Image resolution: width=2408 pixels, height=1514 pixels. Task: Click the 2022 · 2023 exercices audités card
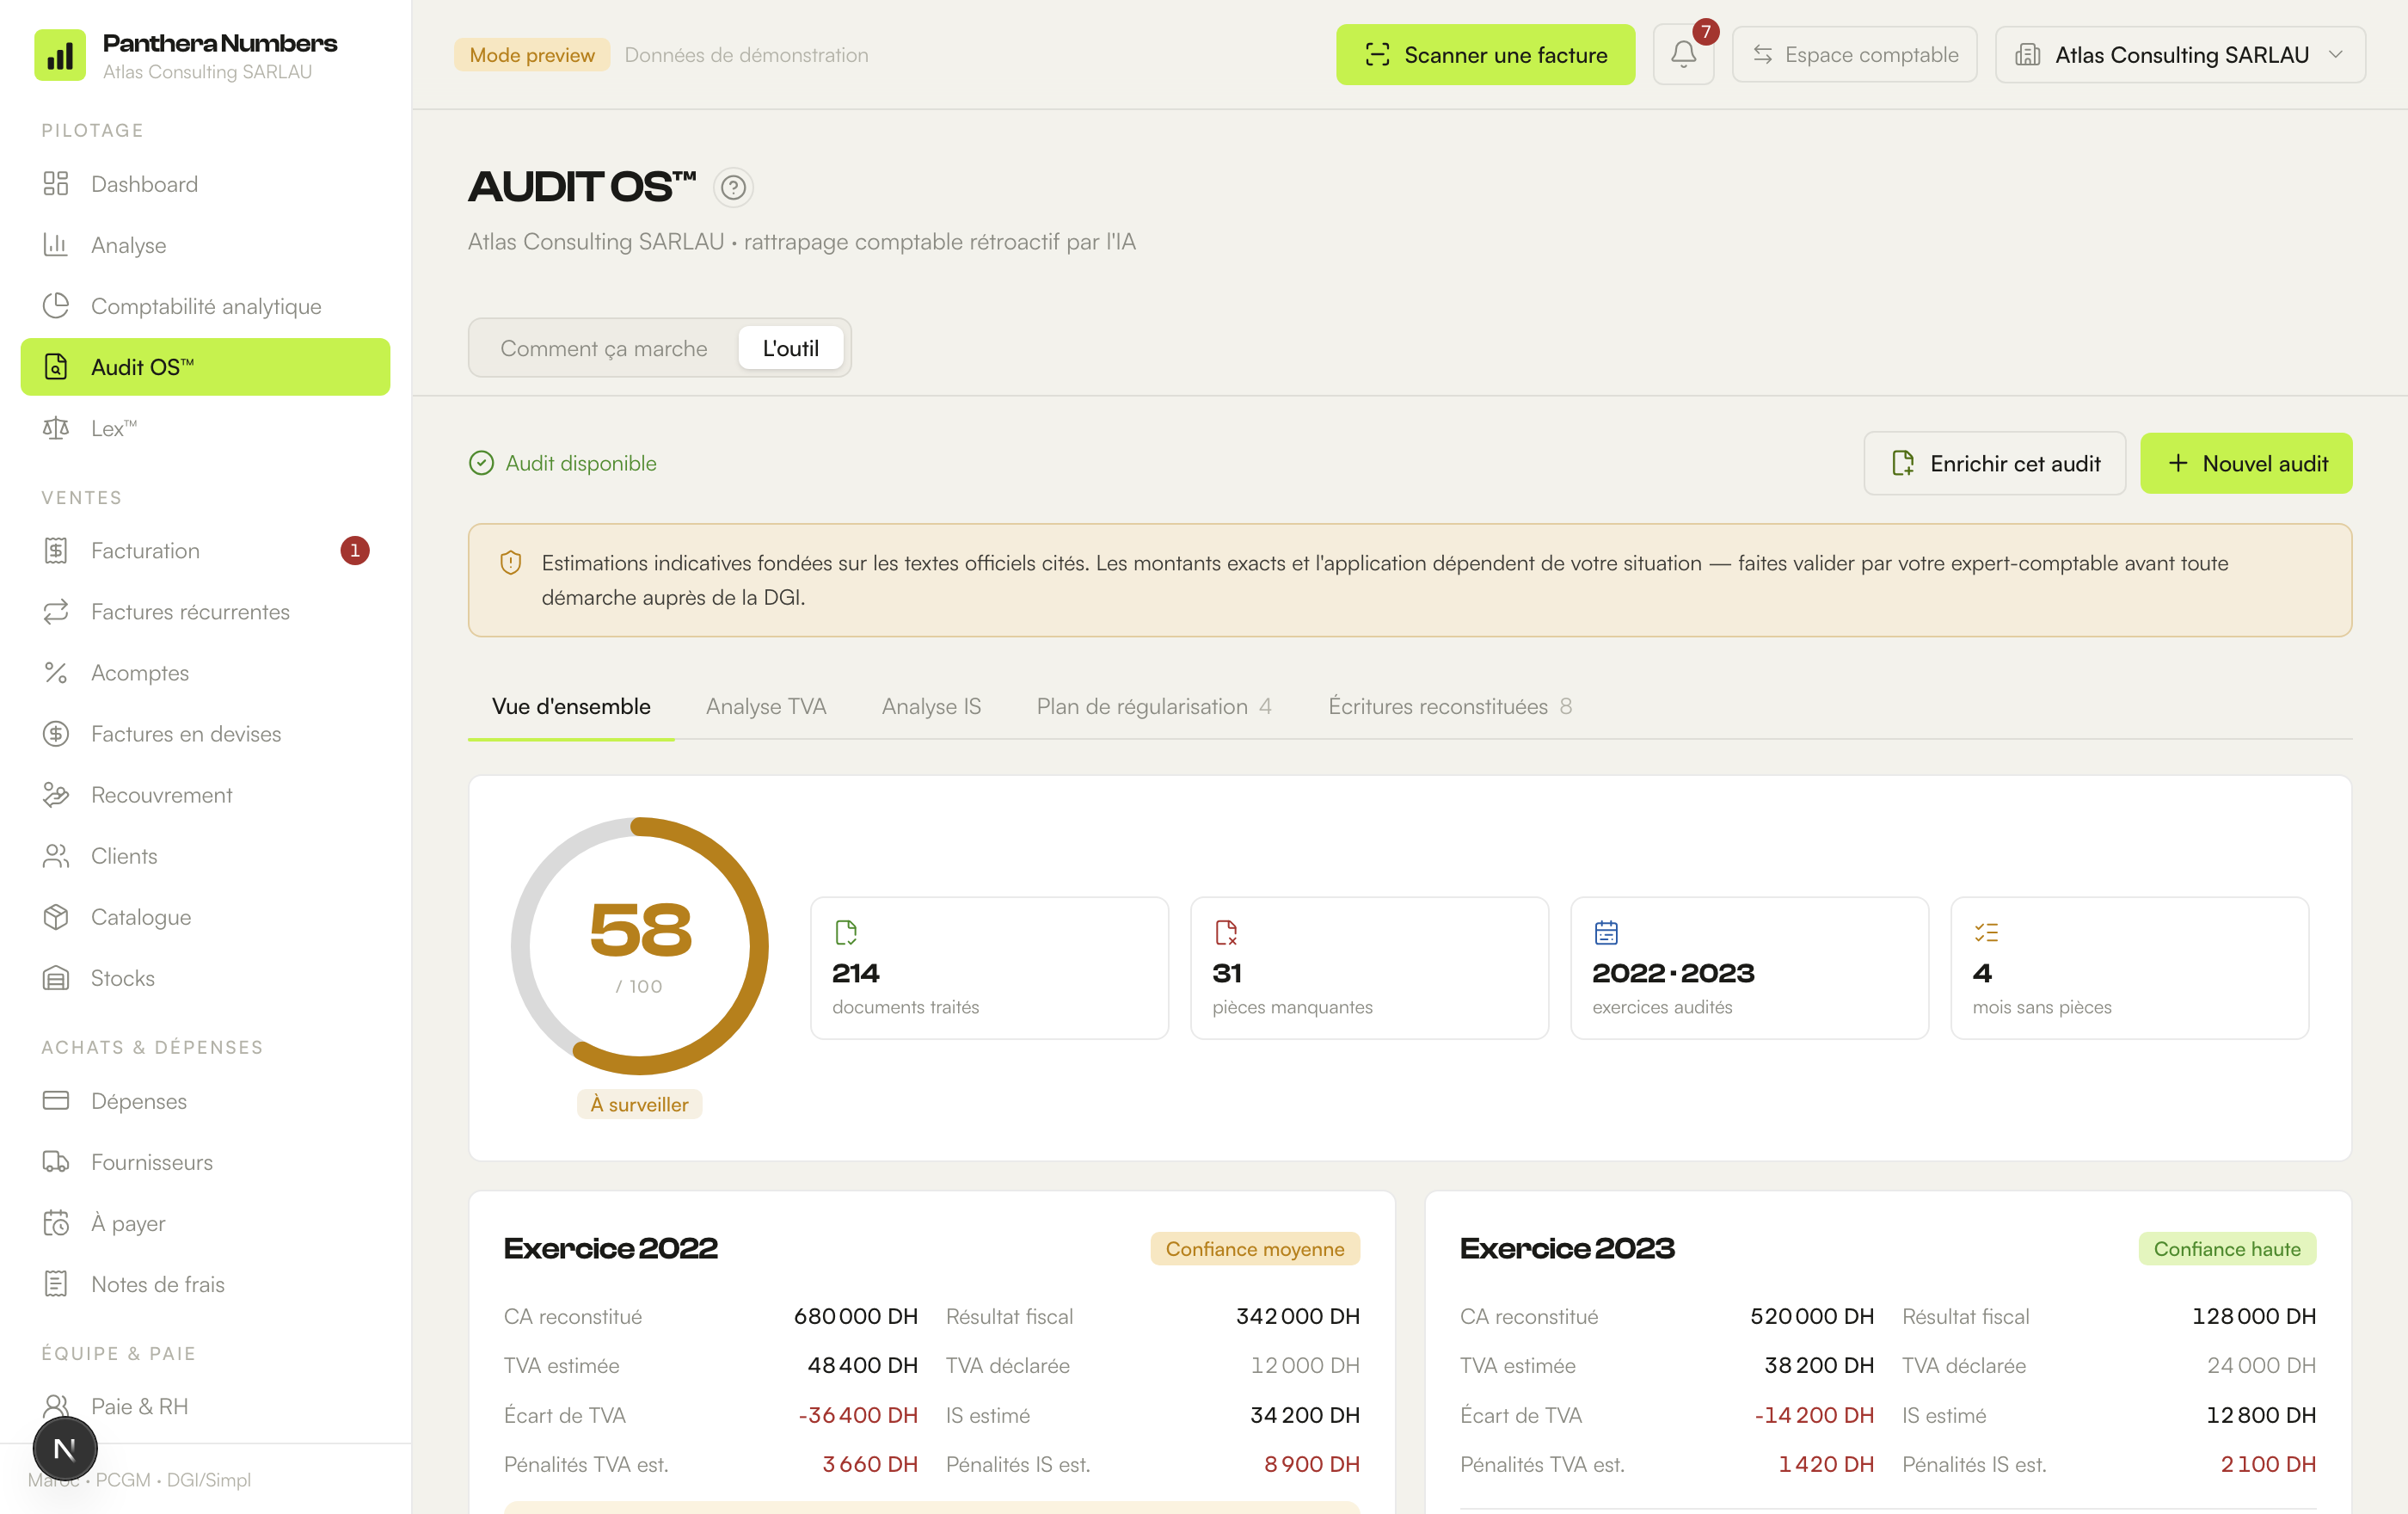click(x=1749, y=968)
